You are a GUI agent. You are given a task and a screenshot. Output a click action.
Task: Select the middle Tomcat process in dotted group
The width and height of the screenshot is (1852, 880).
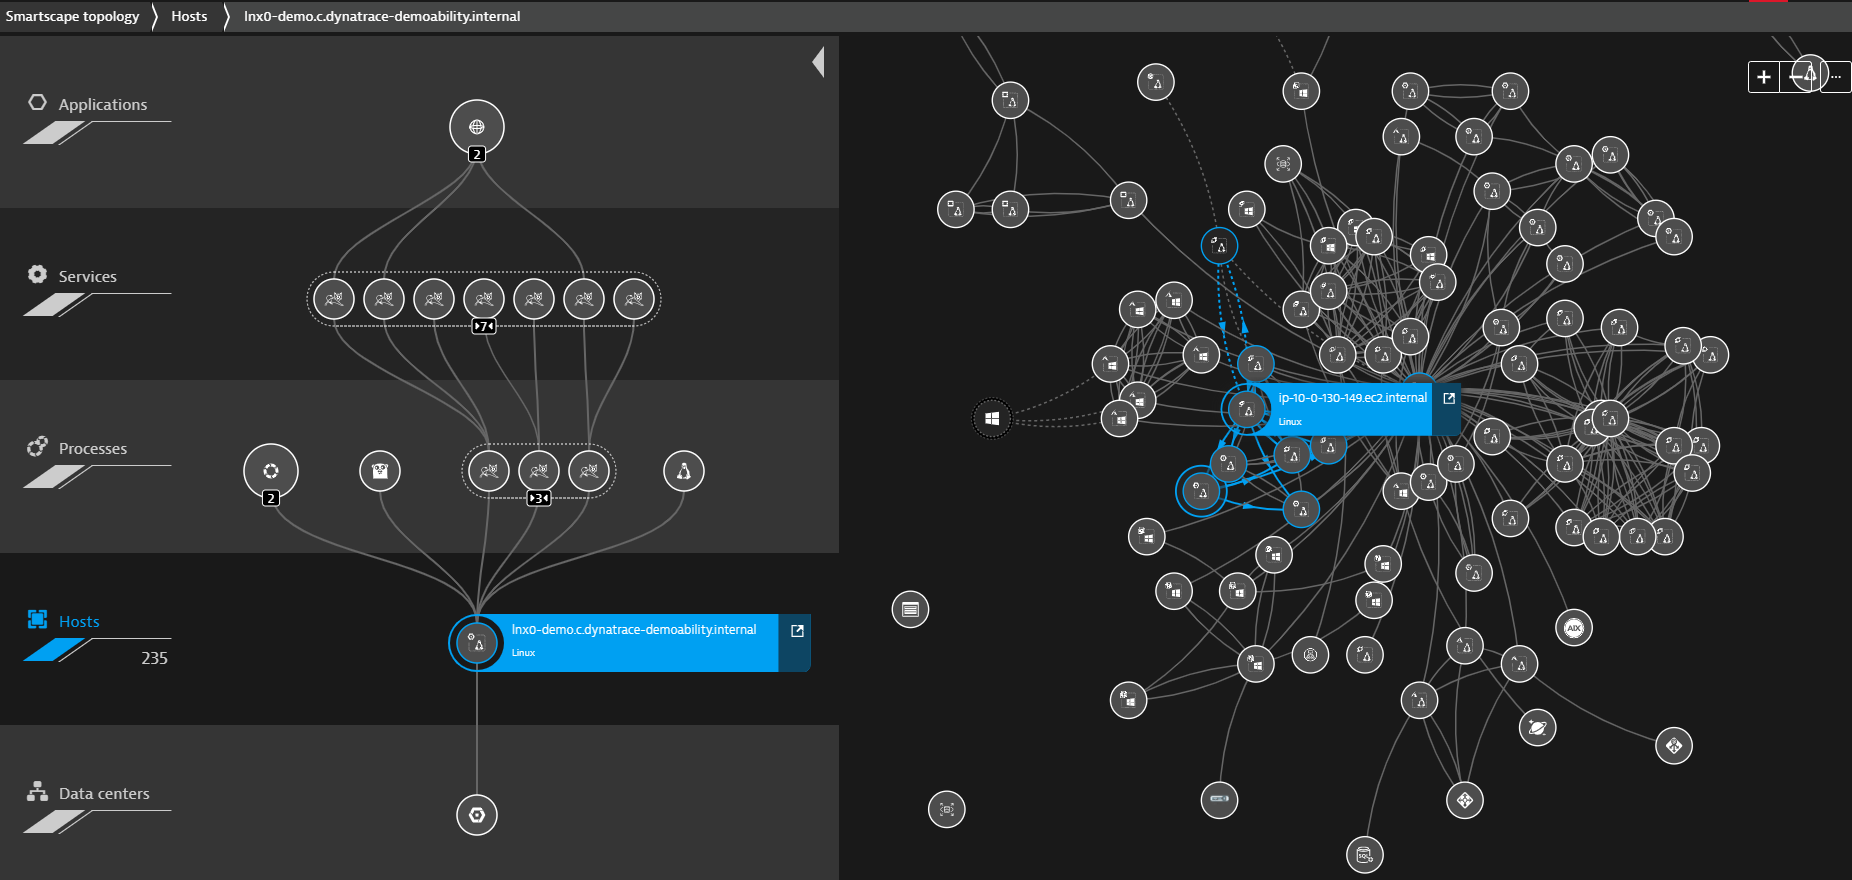(x=539, y=470)
